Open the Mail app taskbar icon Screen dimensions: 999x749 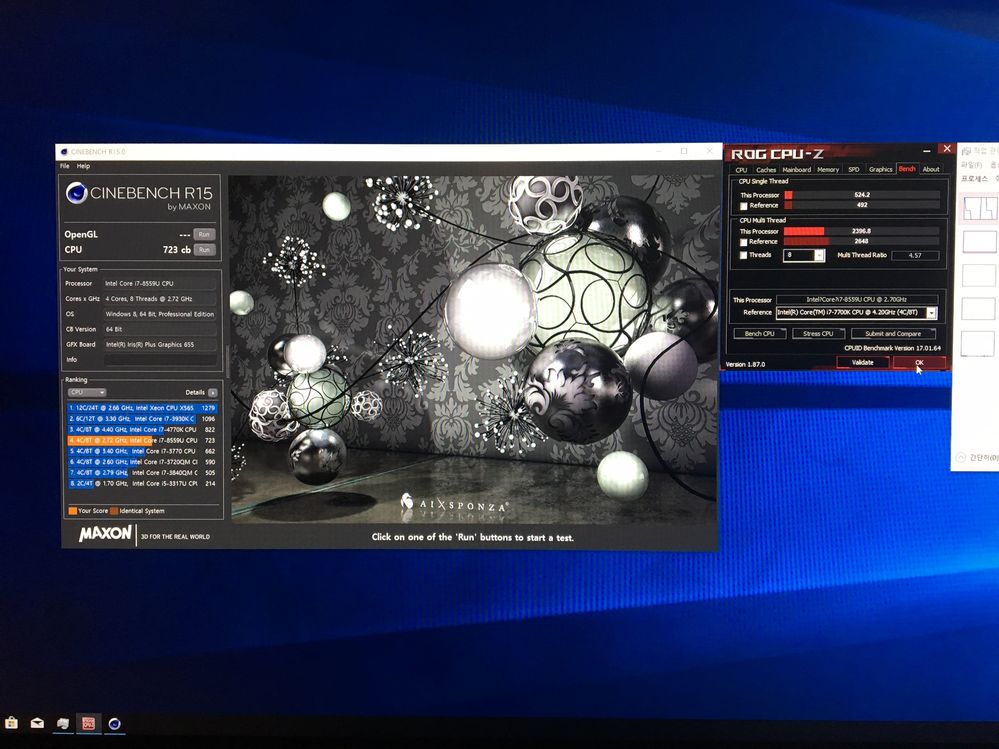point(37,723)
